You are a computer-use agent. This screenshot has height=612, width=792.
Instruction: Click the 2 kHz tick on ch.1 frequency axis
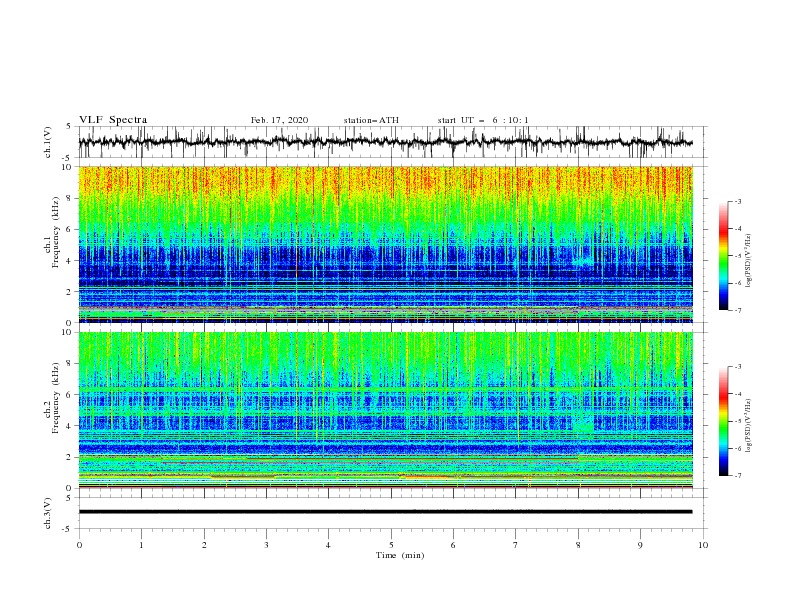pyautogui.click(x=70, y=291)
